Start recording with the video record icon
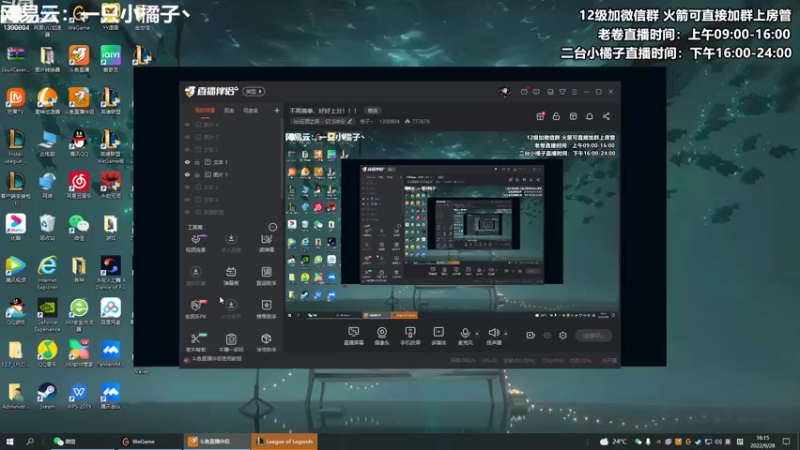800x450 pixels. (531, 335)
